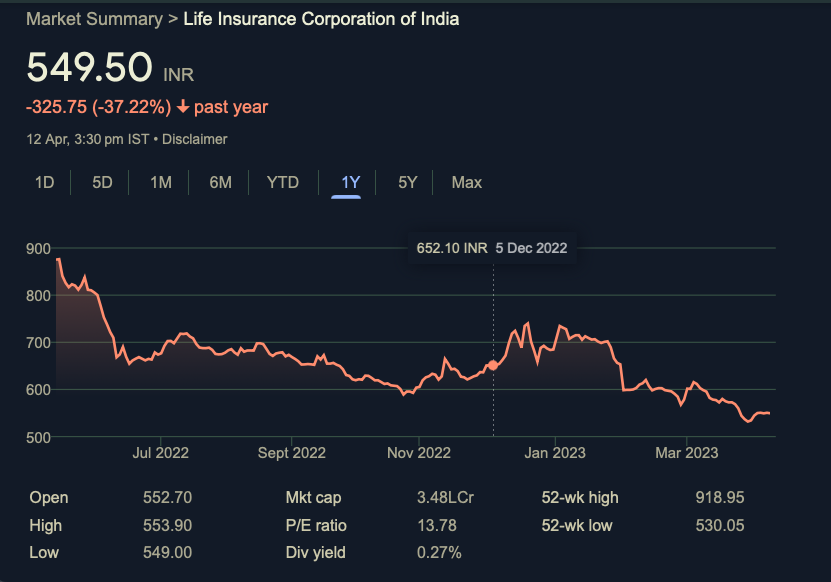Click the -325.75 (-37.22%) change value
The image size is (831, 582).
tap(99, 107)
